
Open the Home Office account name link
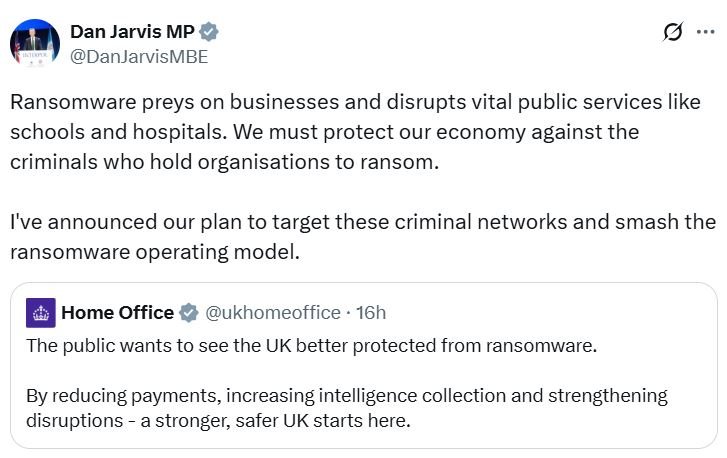coord(117,313)
